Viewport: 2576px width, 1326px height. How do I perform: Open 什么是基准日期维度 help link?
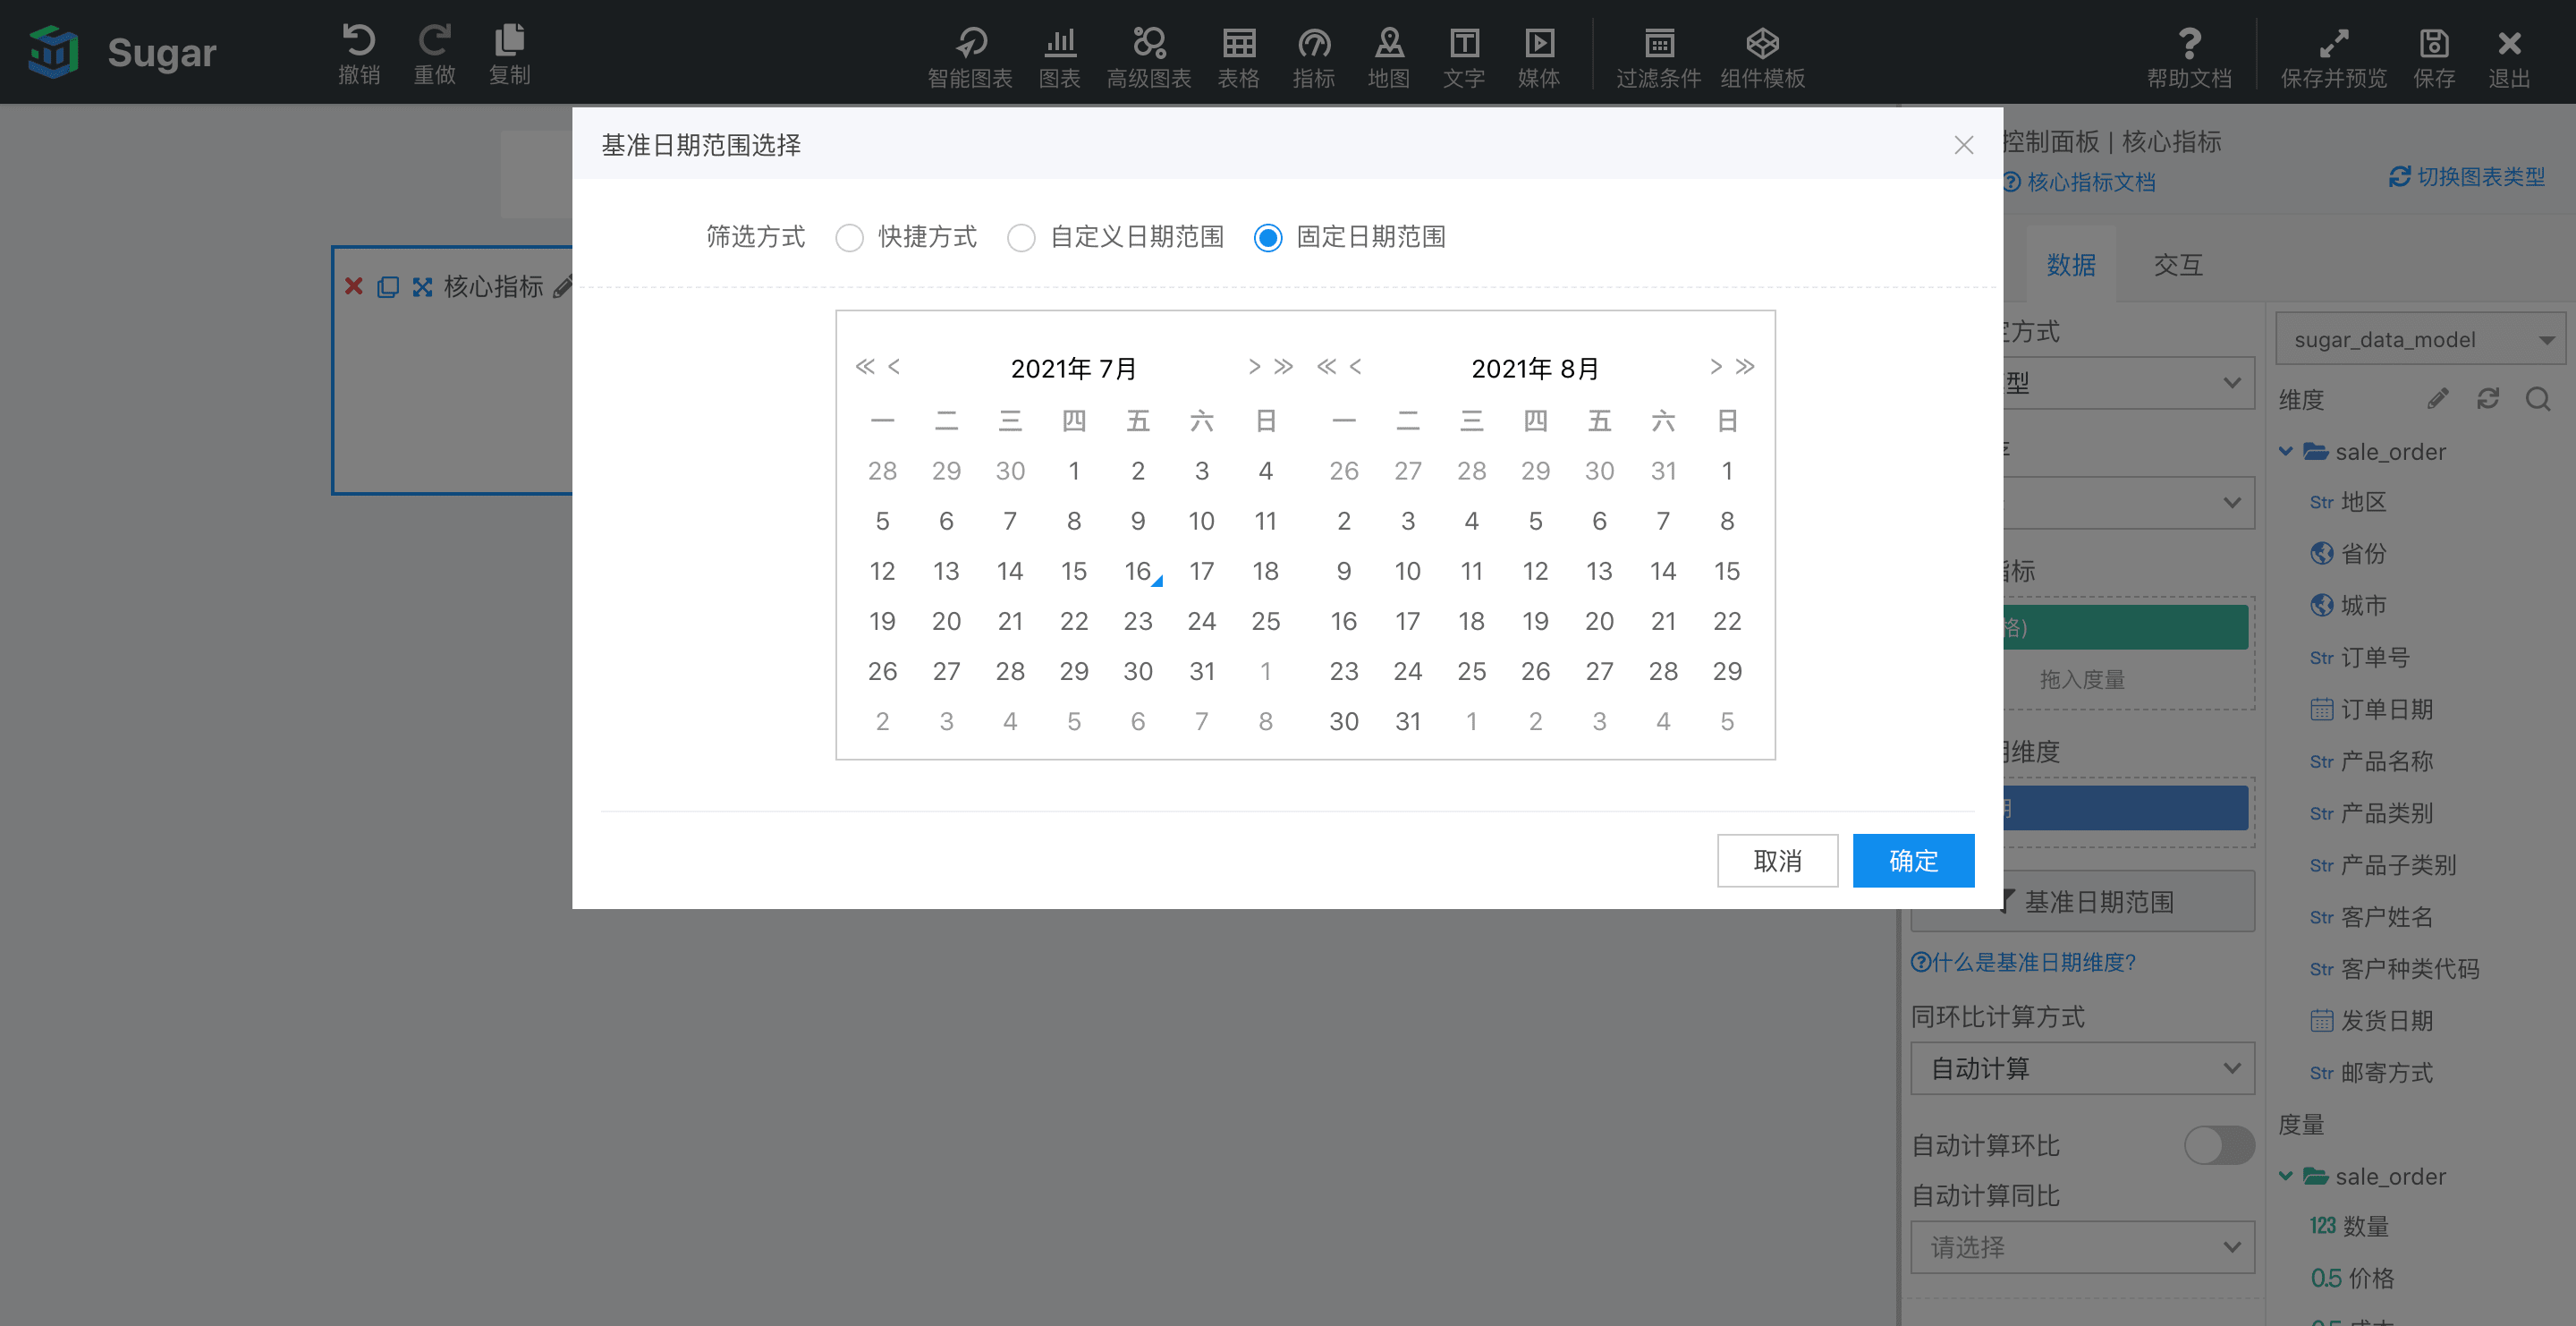coord(2023,962)
